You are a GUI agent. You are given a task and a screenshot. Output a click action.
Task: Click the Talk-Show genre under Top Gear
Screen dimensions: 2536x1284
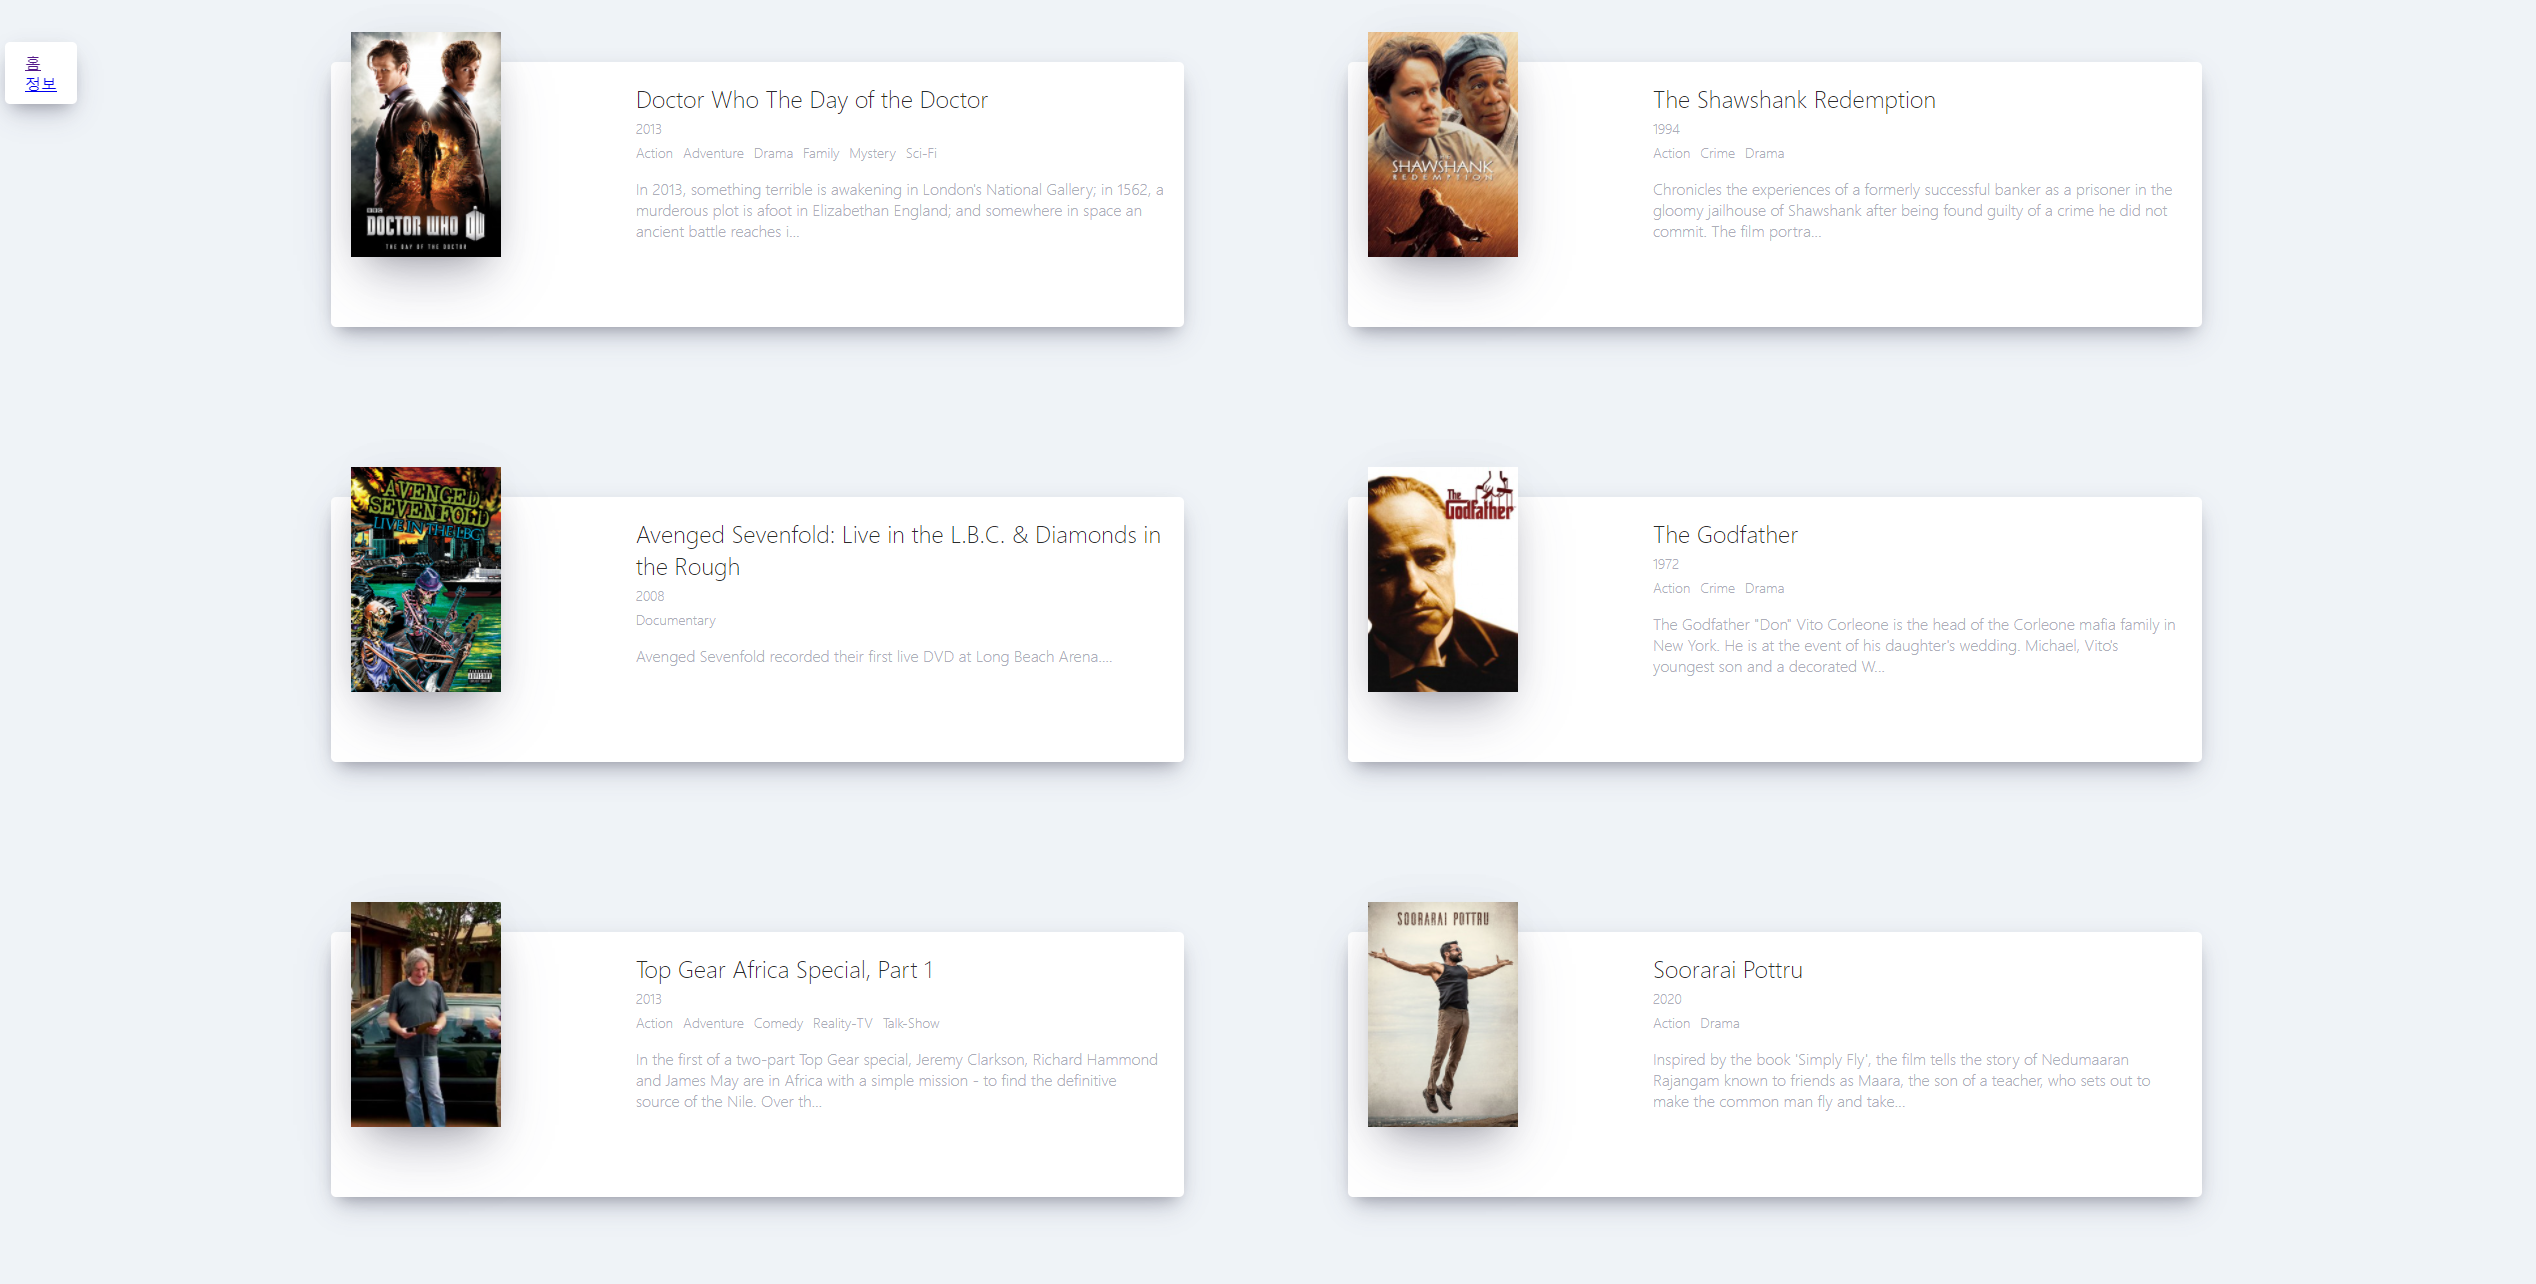point(910,1023)
